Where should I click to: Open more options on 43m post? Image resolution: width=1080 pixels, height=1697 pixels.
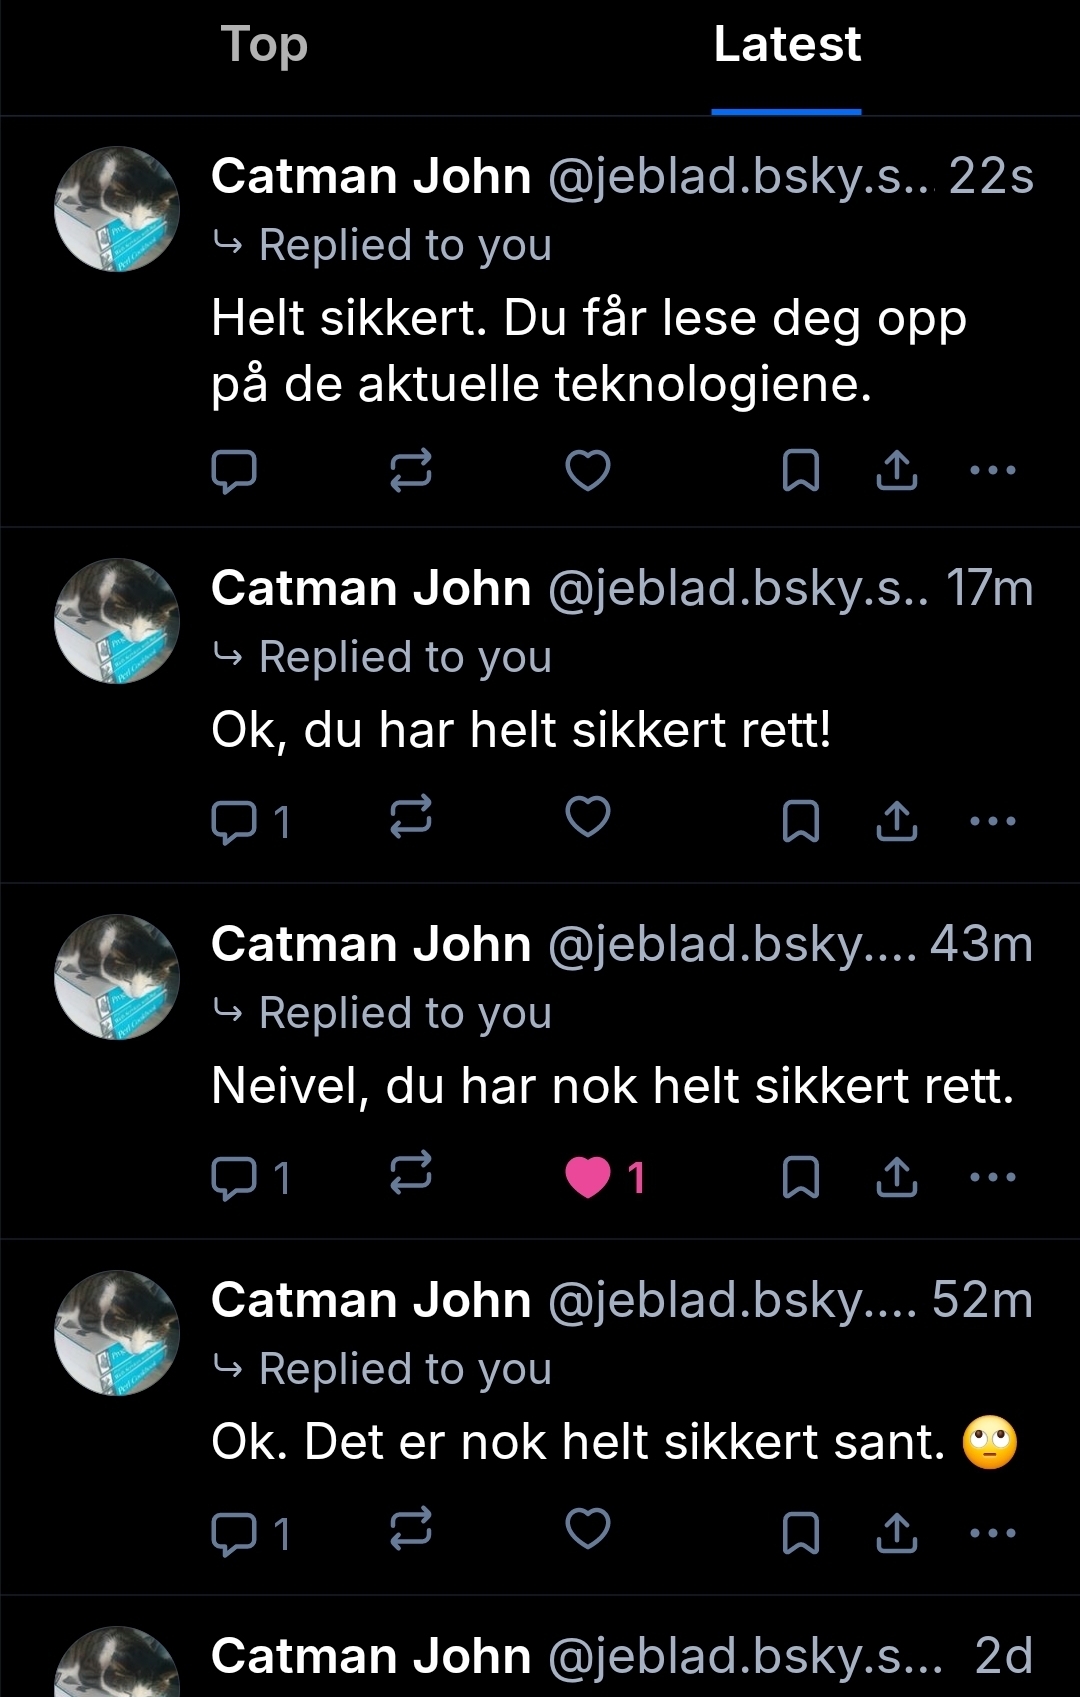(x=993, y=1177)
